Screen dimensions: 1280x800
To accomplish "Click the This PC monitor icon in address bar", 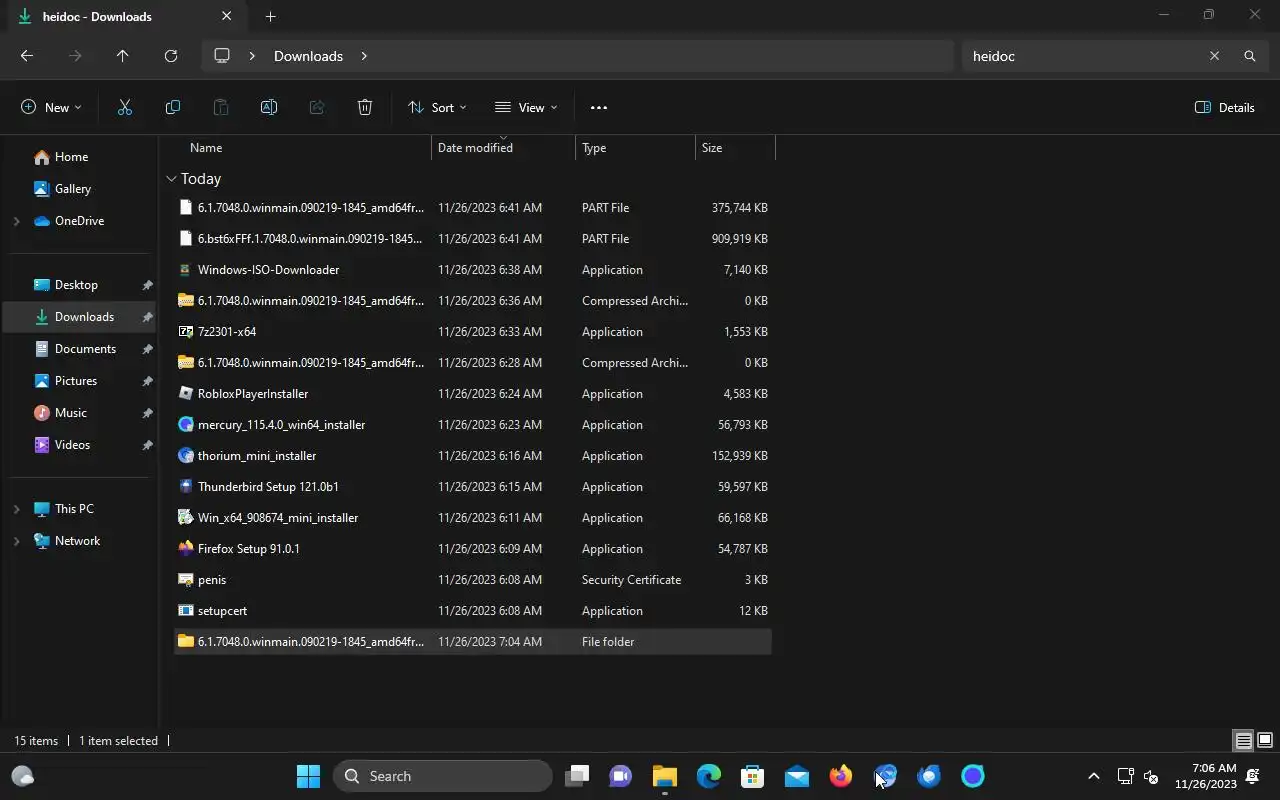I will coord(222,56).
